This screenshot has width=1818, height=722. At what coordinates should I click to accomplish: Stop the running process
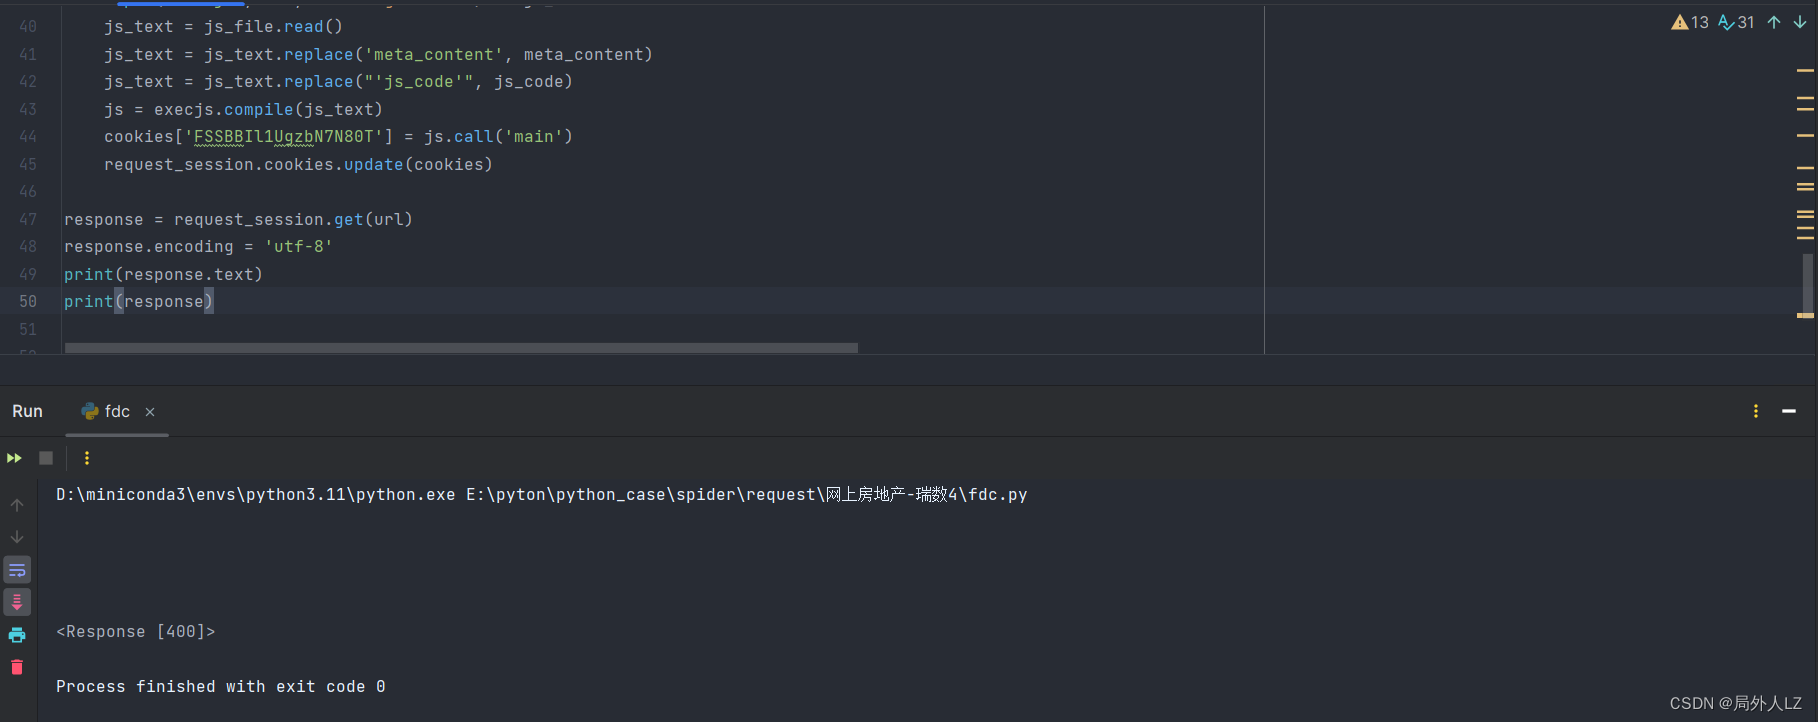[x=46, y=458]
